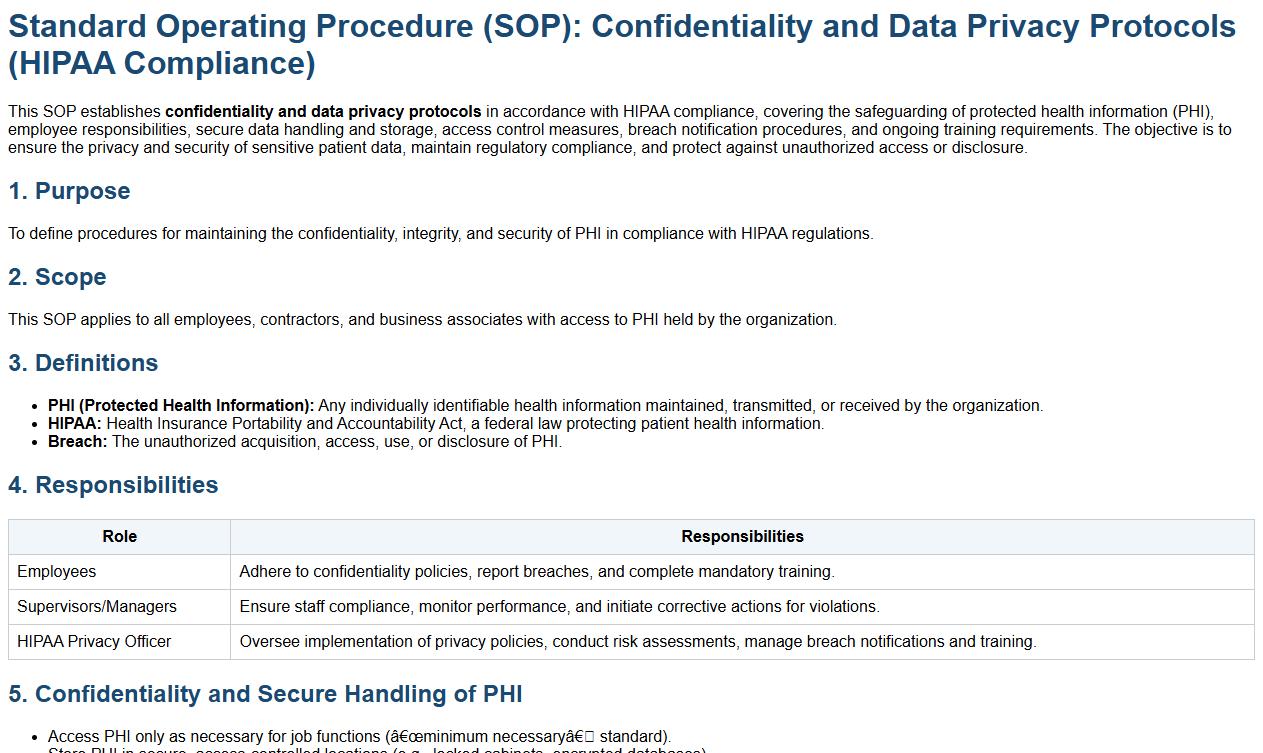Click the bold "HIPAA:" definition term
The width and height of the screenshot is (1263, 753).
[75, 424]
